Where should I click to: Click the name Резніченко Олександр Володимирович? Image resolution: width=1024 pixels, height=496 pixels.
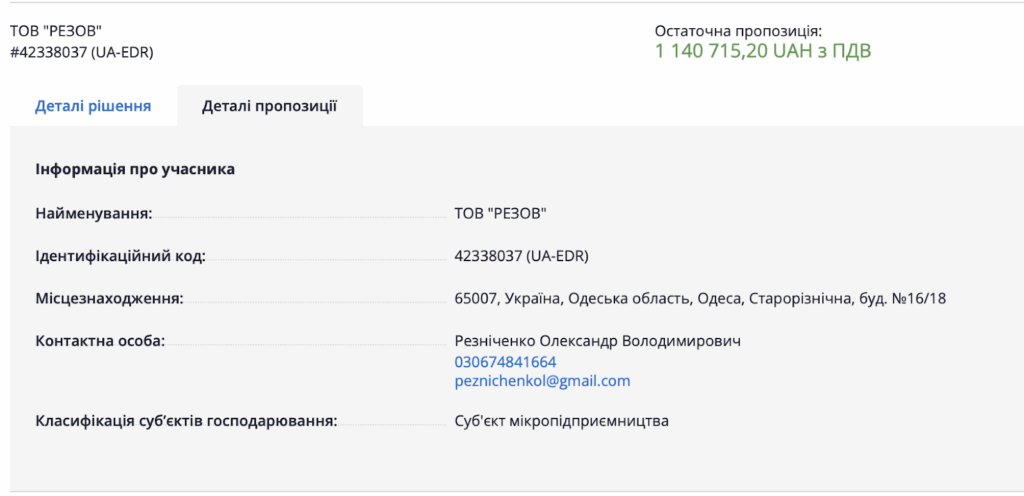click(x=598, y=341)
